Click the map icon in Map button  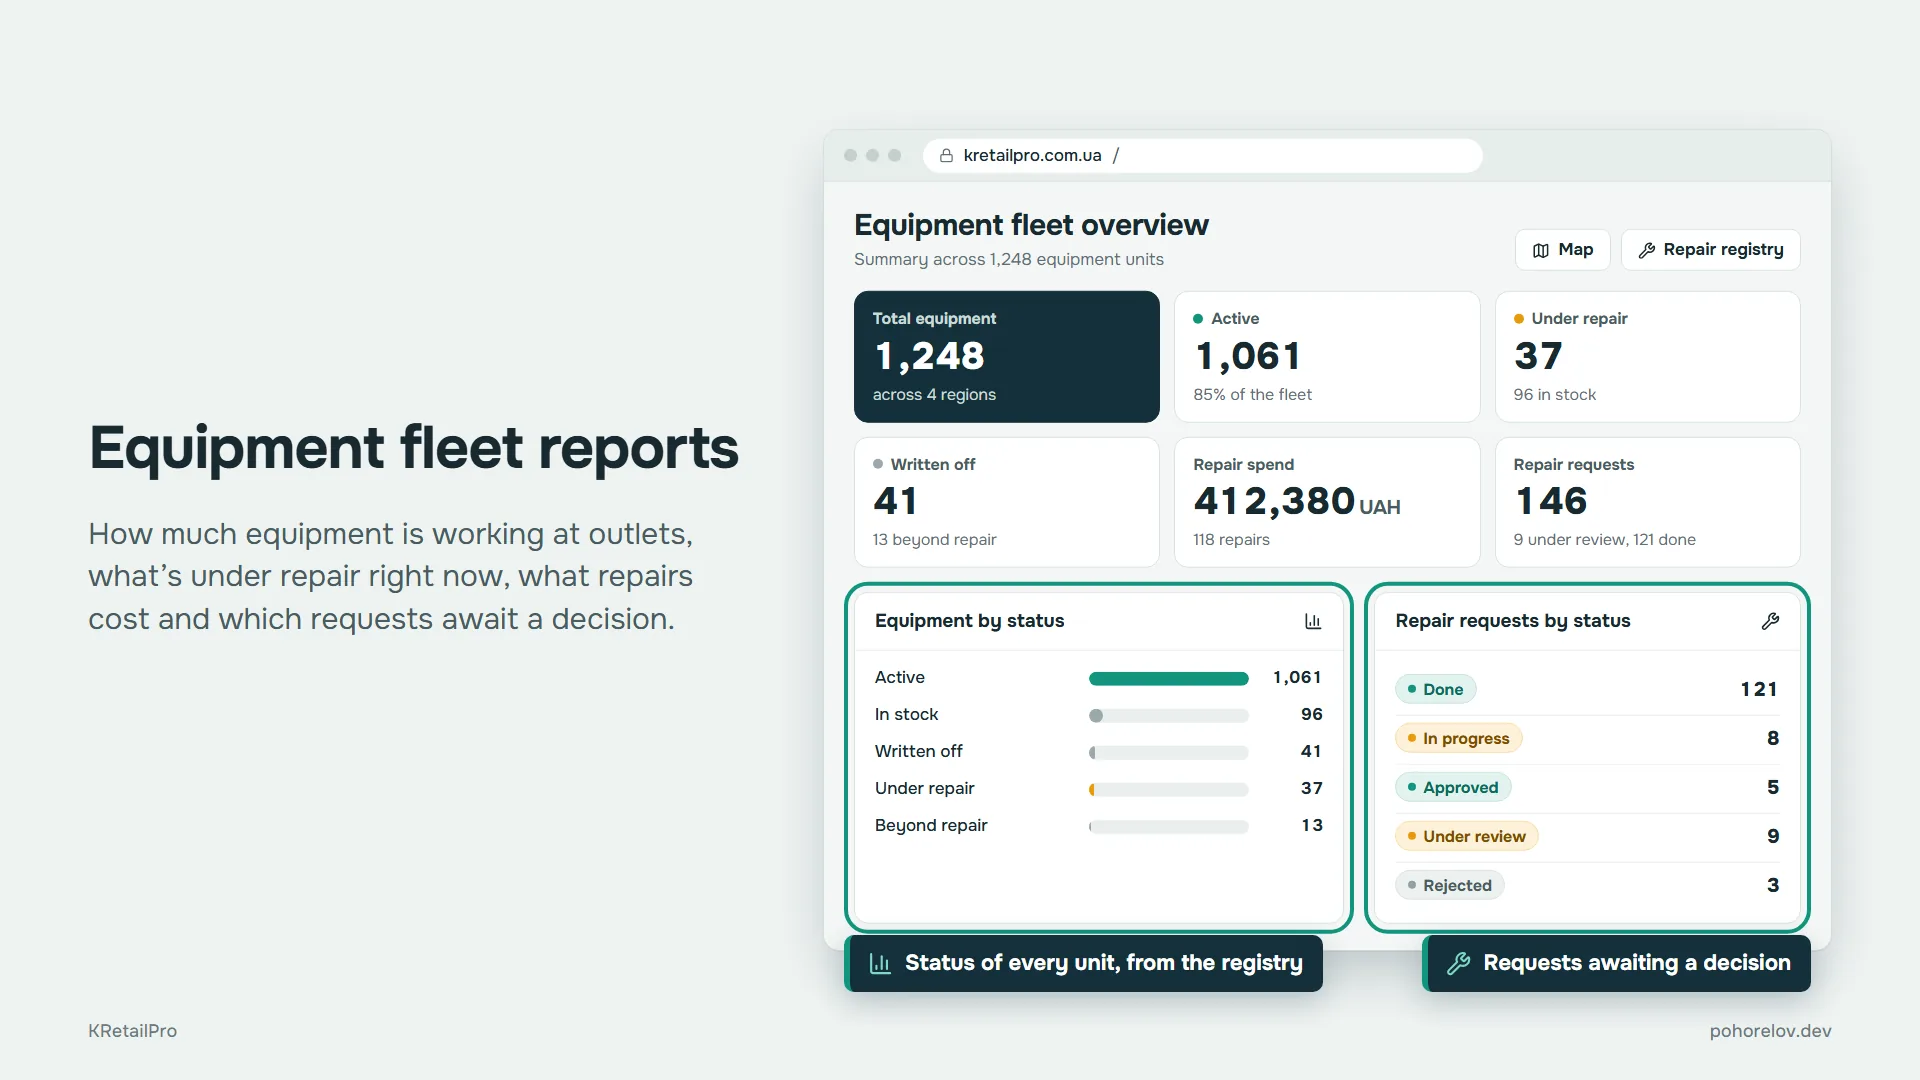point(1541,250)
